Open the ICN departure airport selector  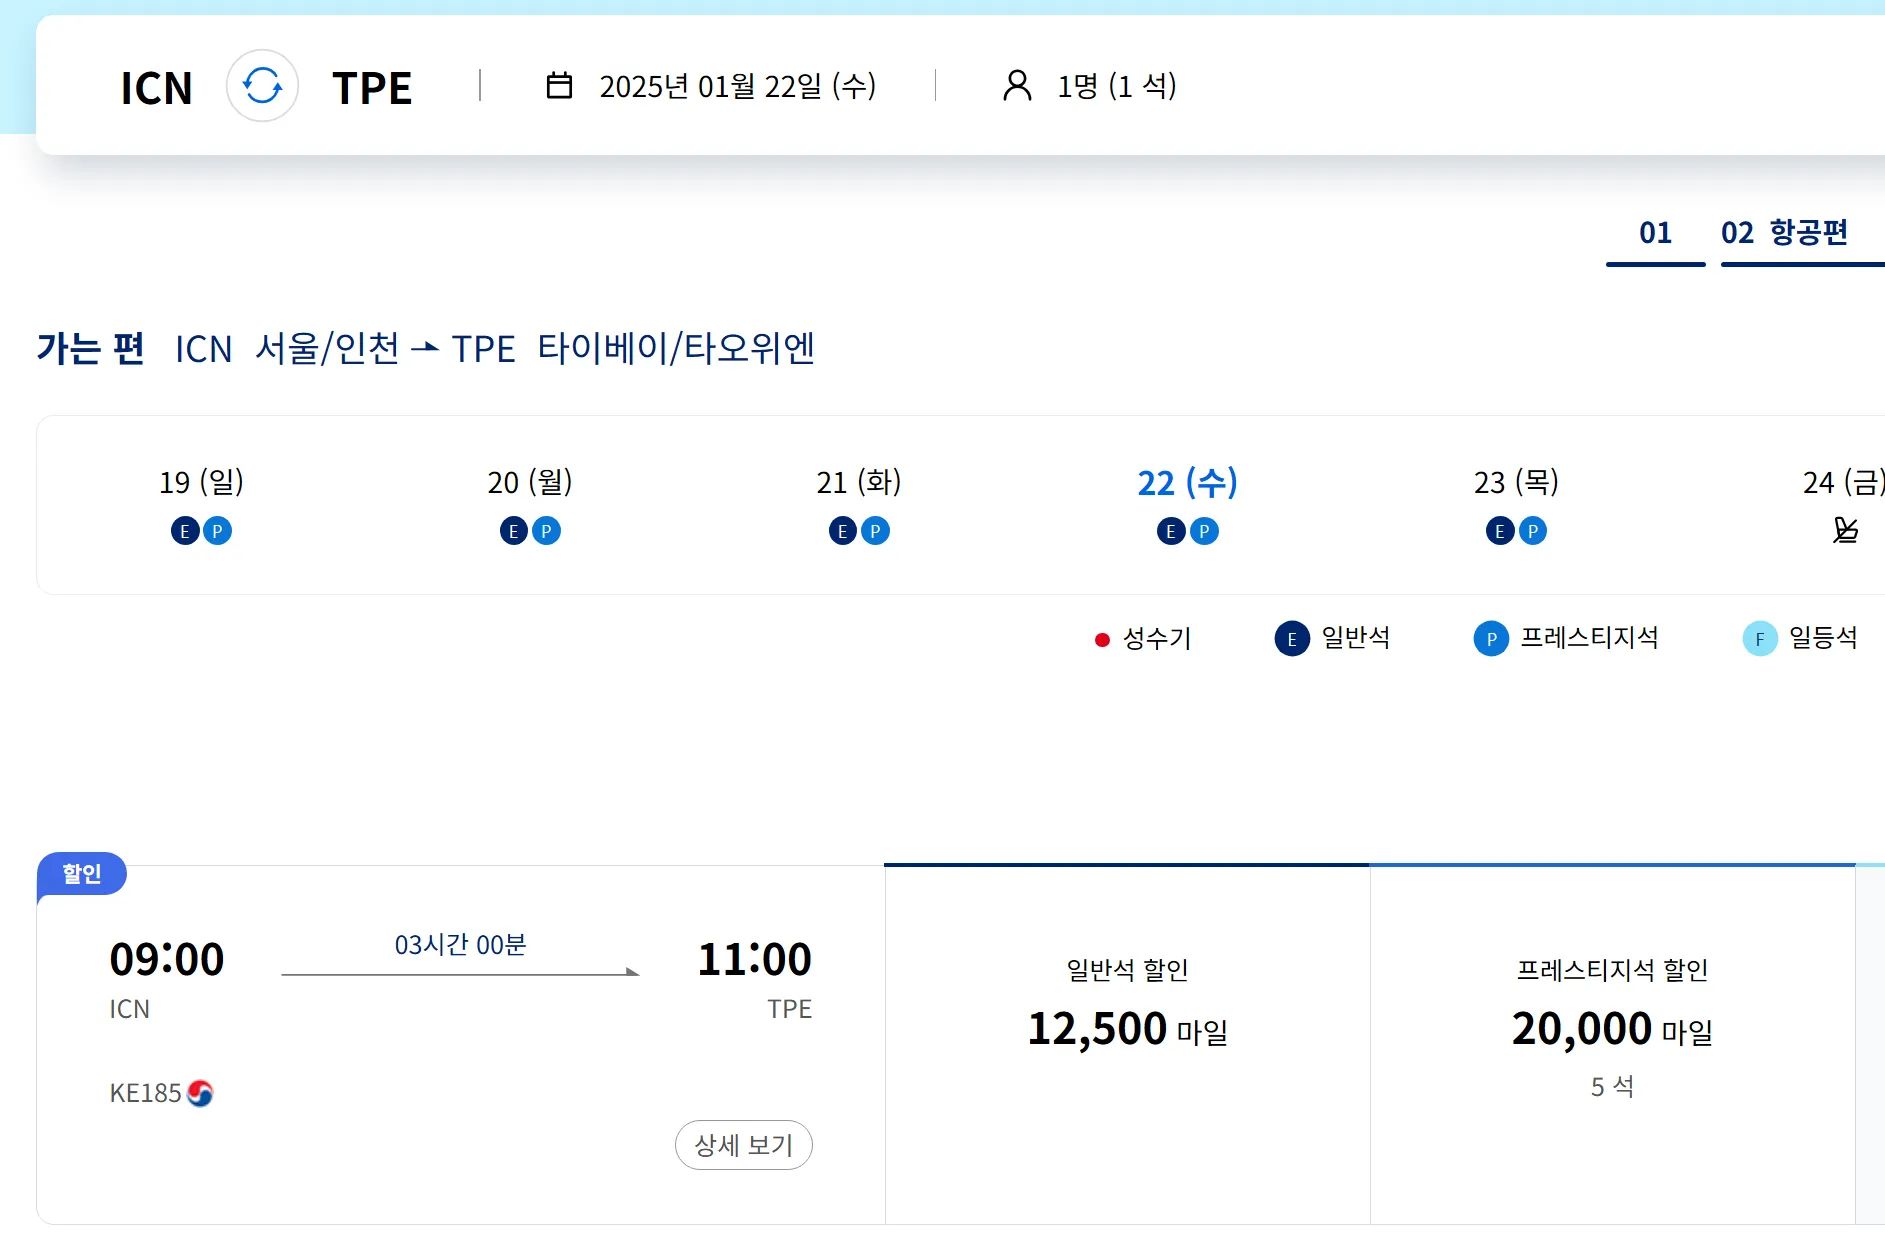click(156, 88)
